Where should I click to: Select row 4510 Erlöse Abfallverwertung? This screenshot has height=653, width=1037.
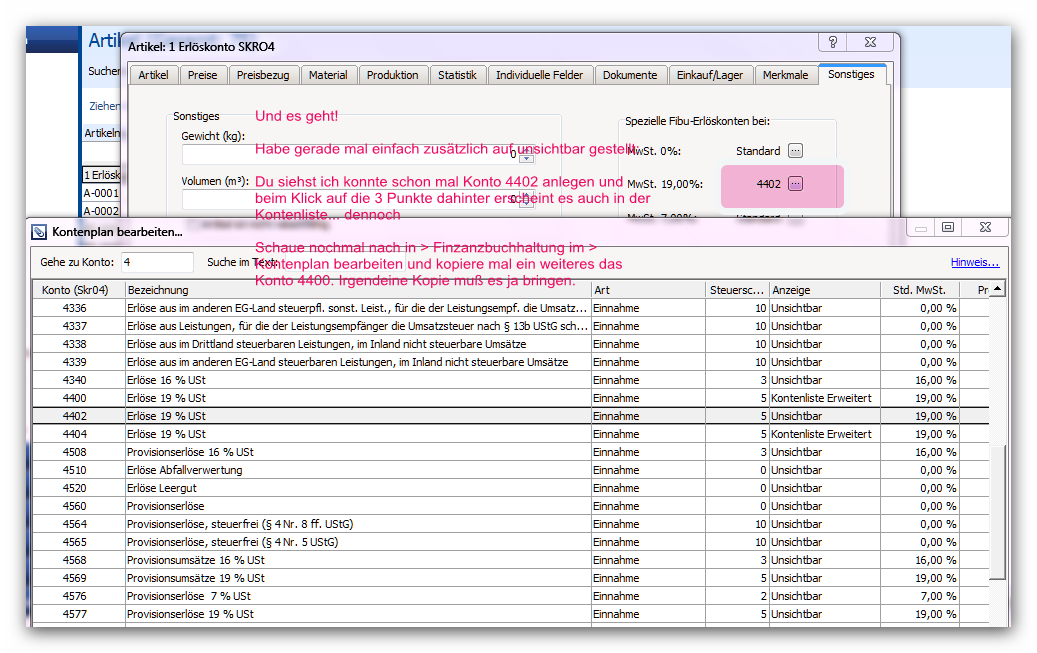(511, 470)
